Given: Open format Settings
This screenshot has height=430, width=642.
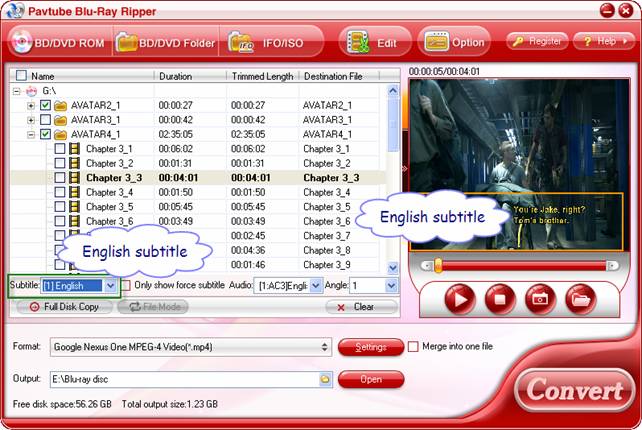Looking at the screenshot, I should [x=371, y=347].
